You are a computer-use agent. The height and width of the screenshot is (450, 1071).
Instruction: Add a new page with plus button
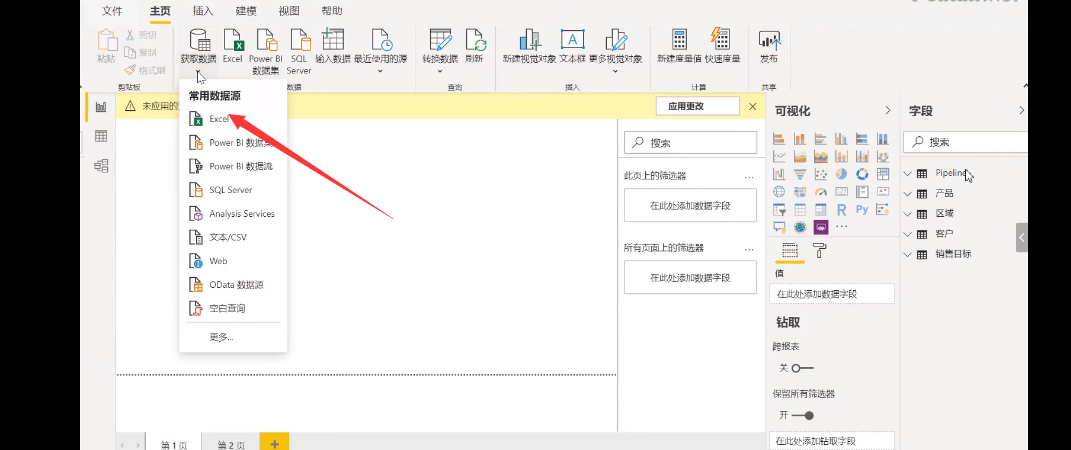coord(275,443)
